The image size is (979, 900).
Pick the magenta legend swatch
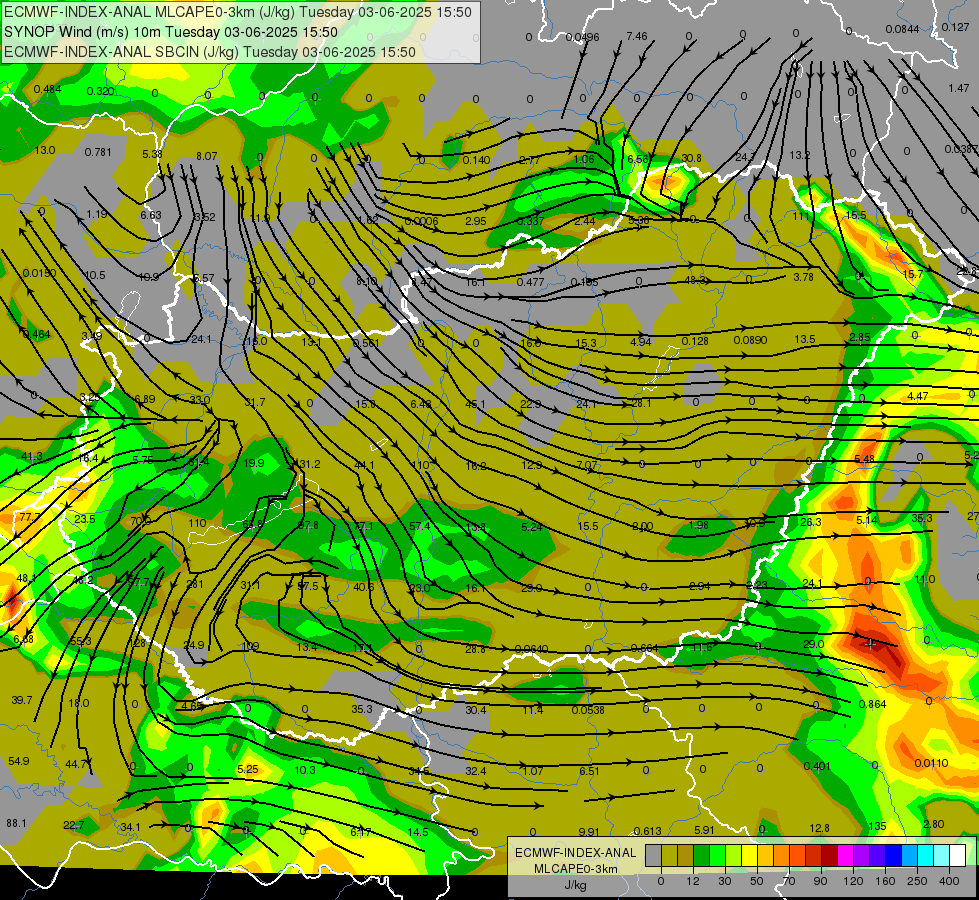pyautogui.click(x=845, y=855)
